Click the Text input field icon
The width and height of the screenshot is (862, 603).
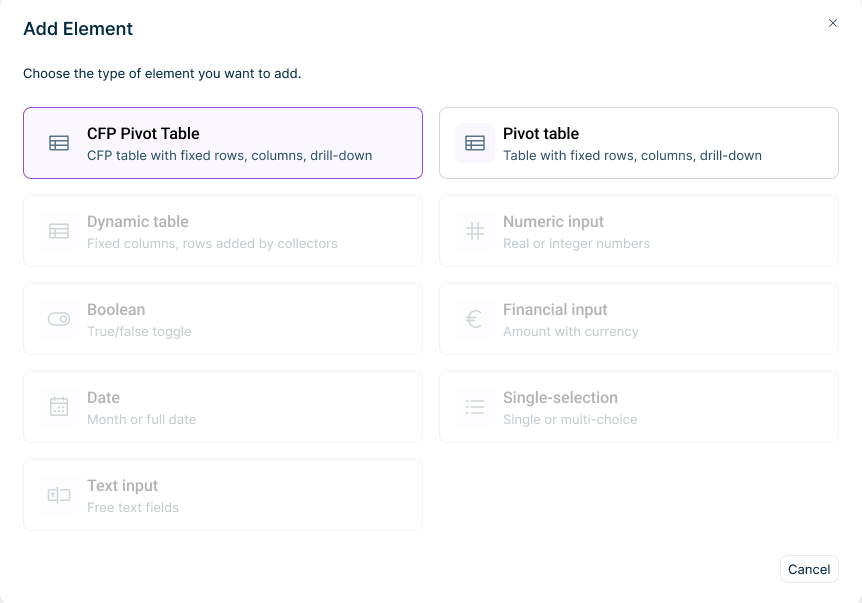[x=58, y=495]
